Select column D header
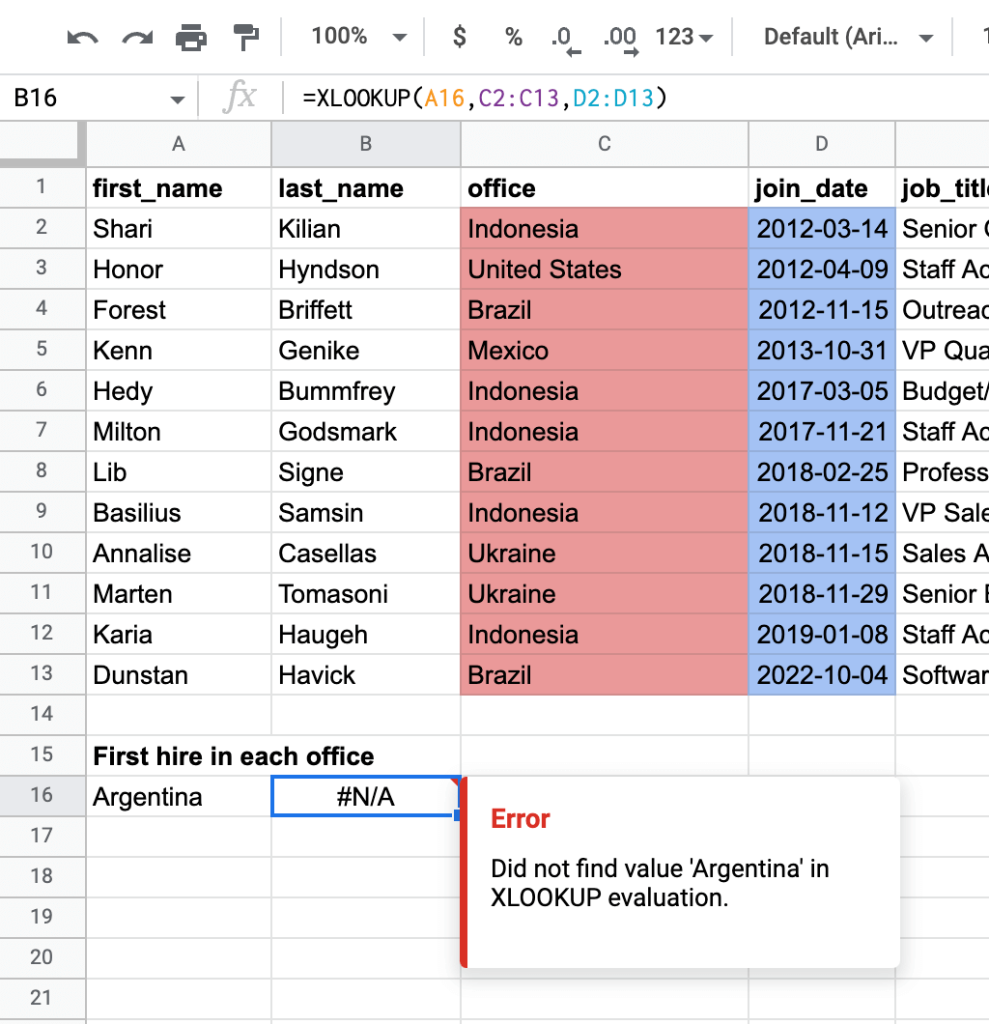The height and width of the screenshot is (1024, 989). (x=822, y=144)
